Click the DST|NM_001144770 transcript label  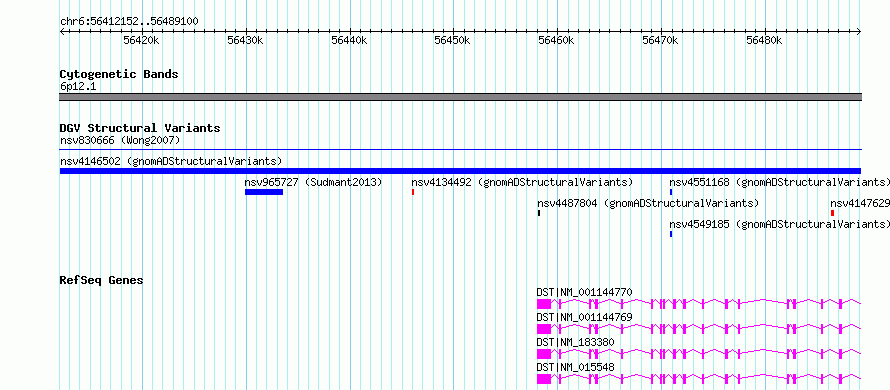click(x=585, y=292)
